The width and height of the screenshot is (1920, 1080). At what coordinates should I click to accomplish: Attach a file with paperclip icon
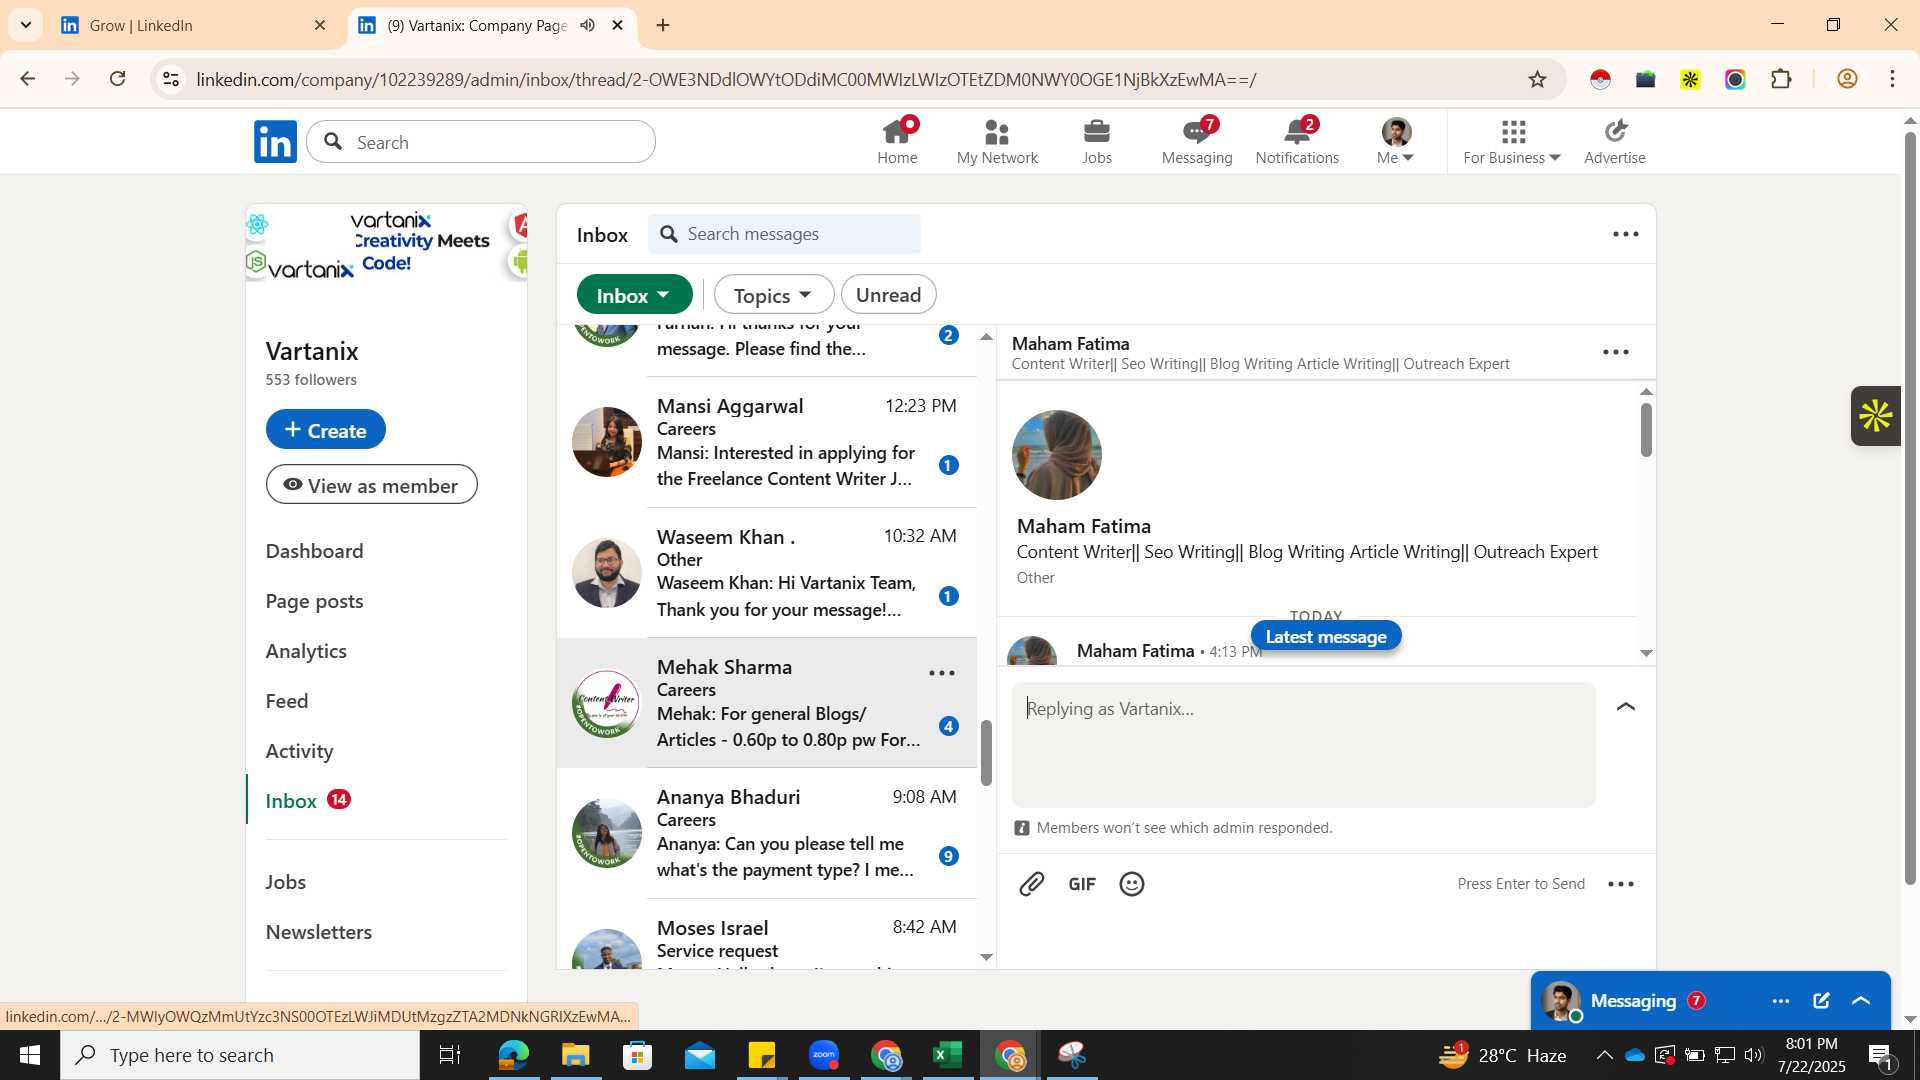[x=1032, y=884]
